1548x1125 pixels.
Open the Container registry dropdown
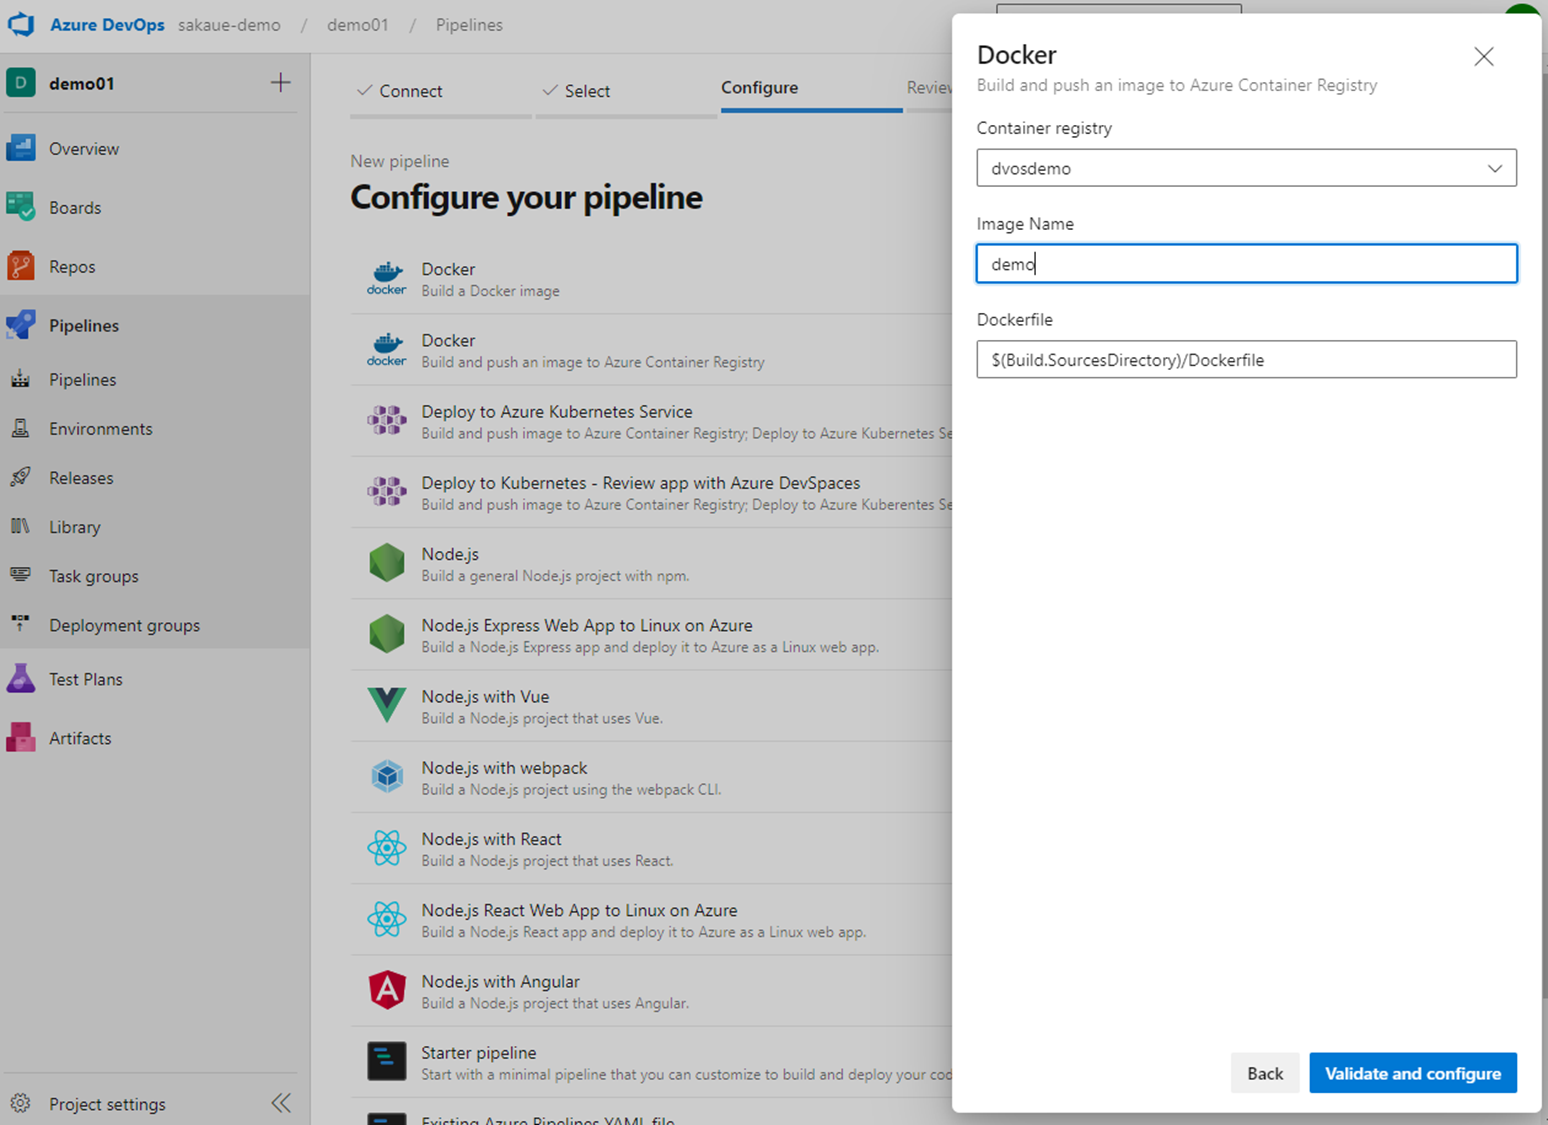[x=1247, y=168]
